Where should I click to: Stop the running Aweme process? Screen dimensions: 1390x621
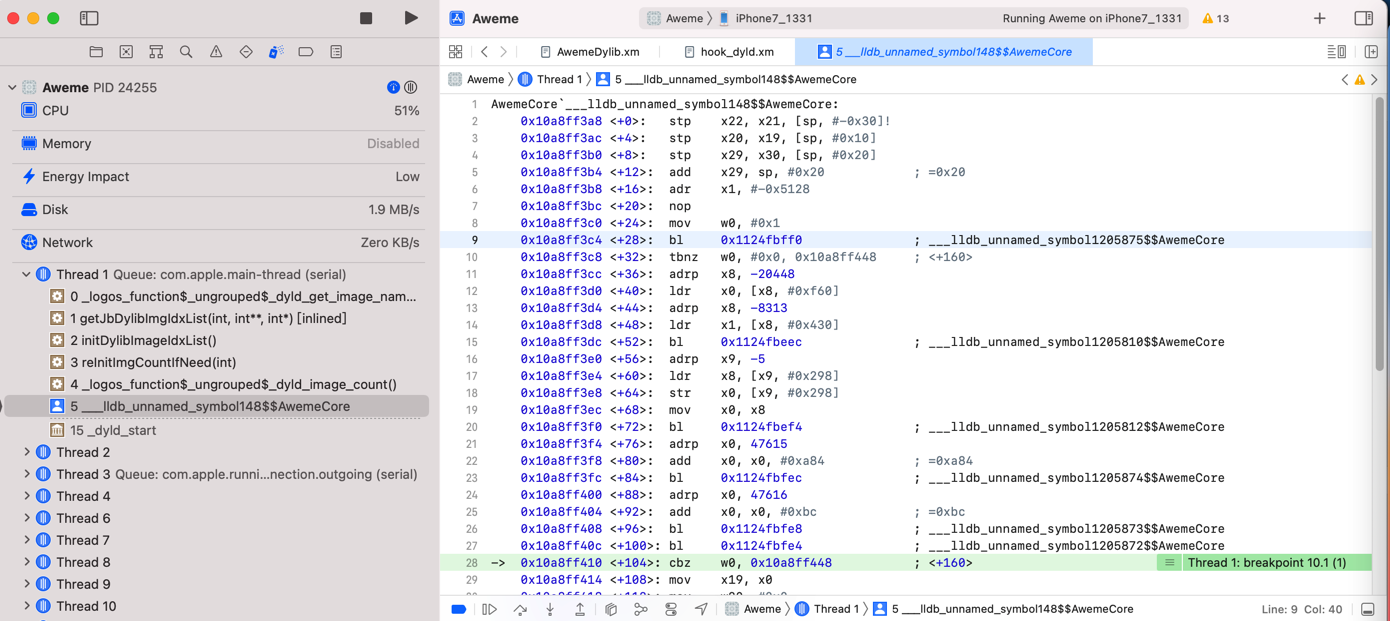[366, 18]
